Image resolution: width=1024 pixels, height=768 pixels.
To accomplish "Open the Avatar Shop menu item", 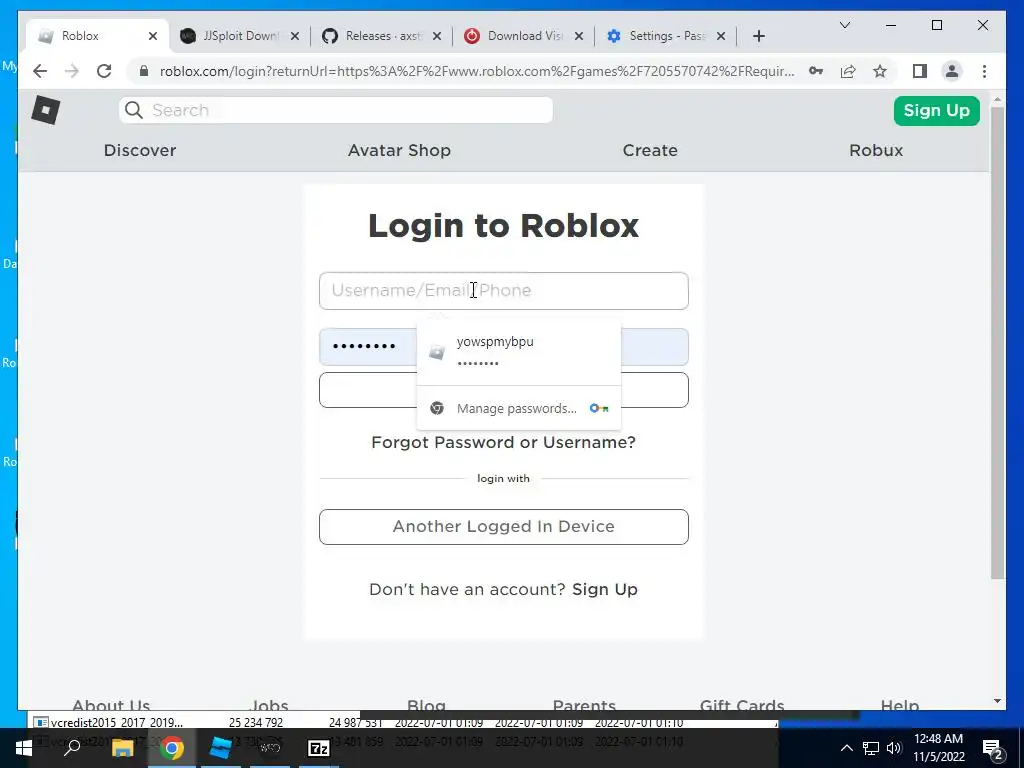I will pyautogui.click(x=399, y=150).
